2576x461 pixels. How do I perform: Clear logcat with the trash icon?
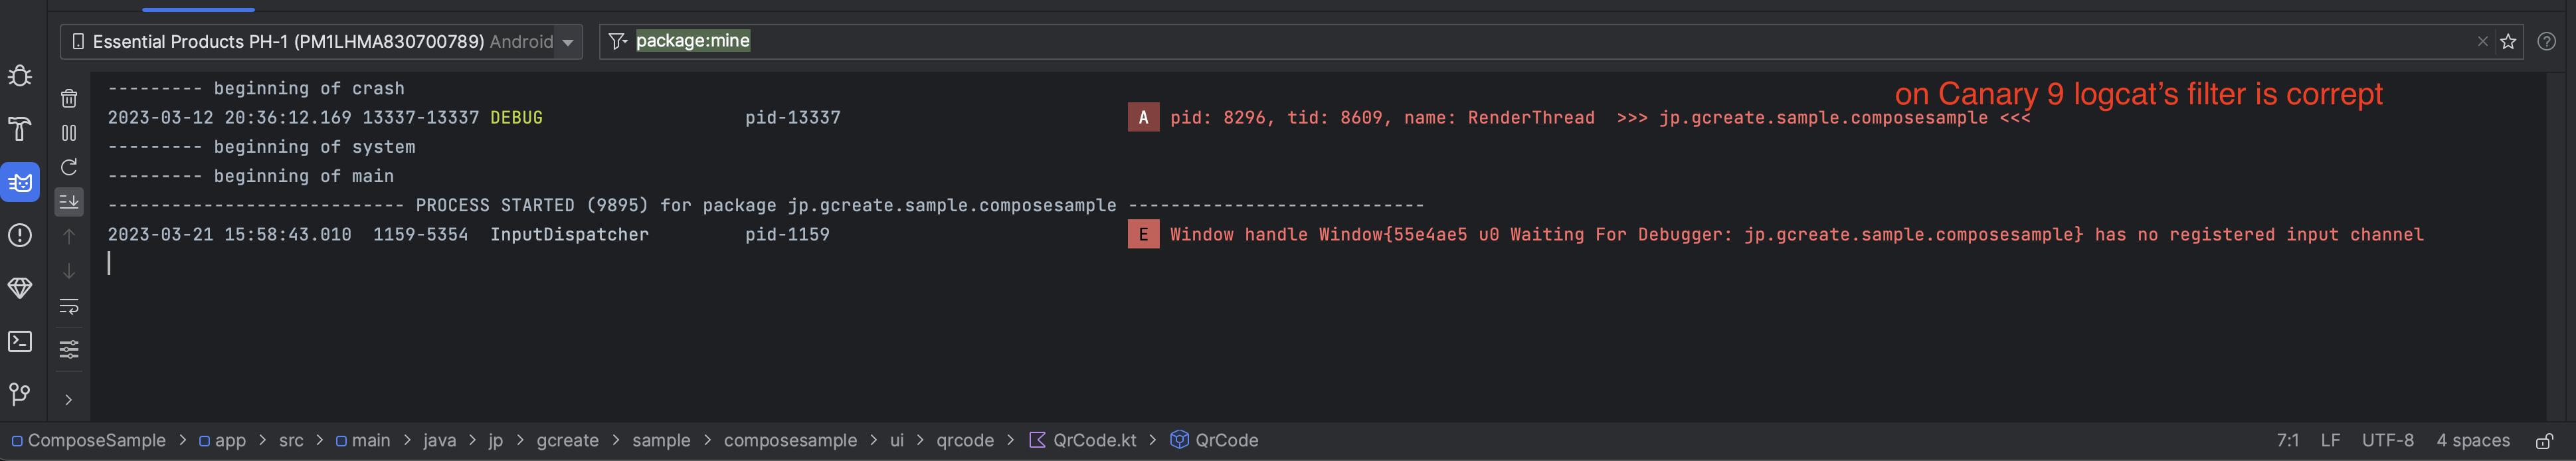coord(69,98)
